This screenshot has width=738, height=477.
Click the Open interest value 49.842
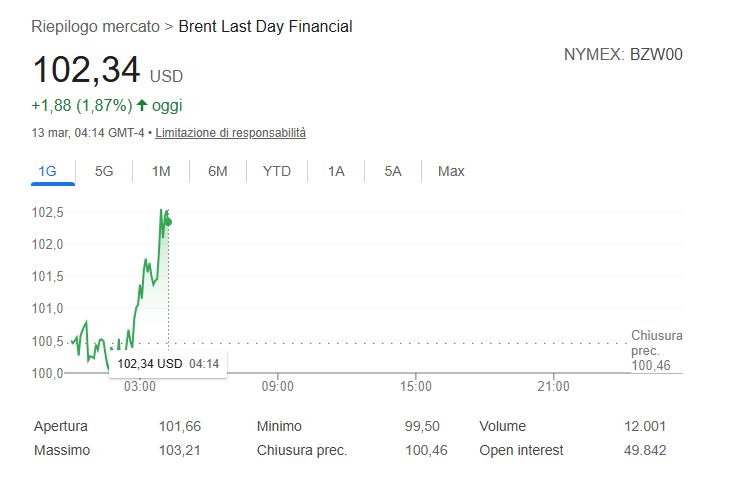tap(645, 450)
